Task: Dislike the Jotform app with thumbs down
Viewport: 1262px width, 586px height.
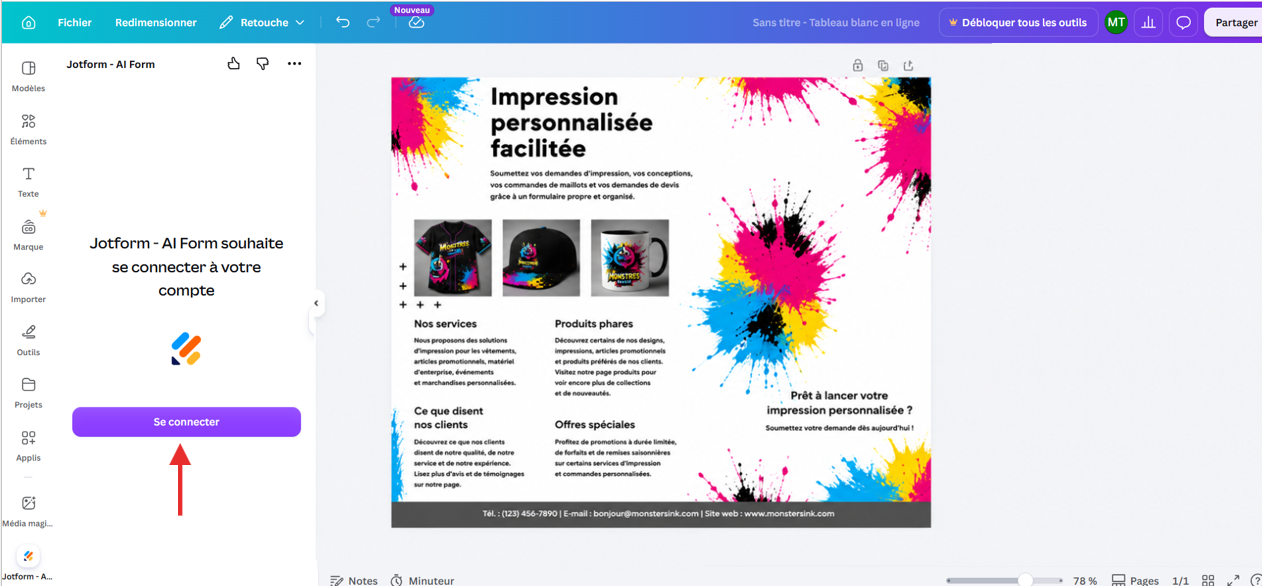Action: click(262, 64)
